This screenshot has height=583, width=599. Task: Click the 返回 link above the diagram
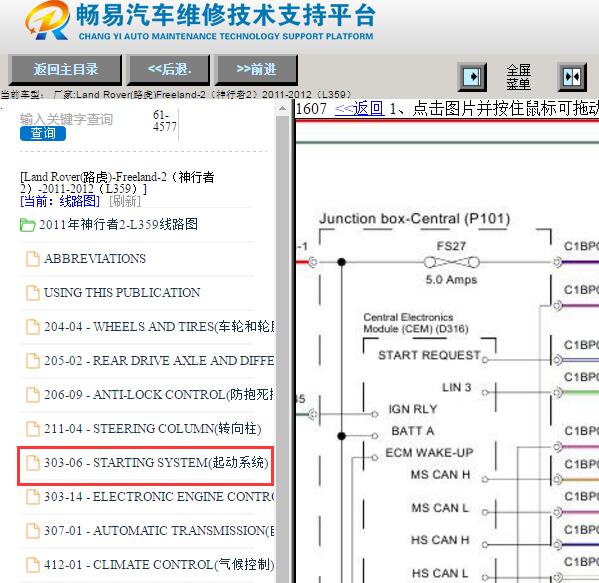[x=359, y=109]
